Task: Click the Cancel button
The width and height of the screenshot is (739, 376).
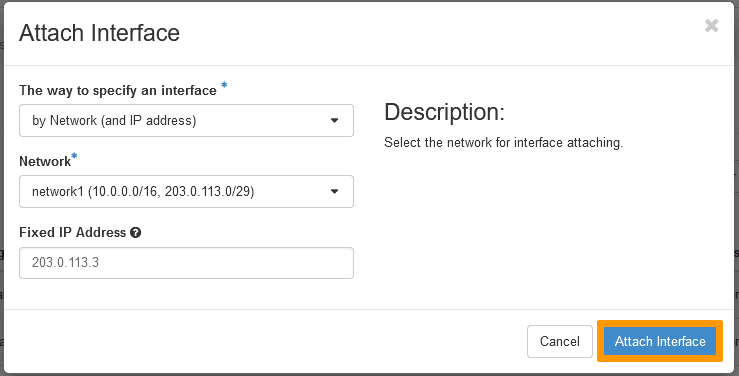Action: 559,341
